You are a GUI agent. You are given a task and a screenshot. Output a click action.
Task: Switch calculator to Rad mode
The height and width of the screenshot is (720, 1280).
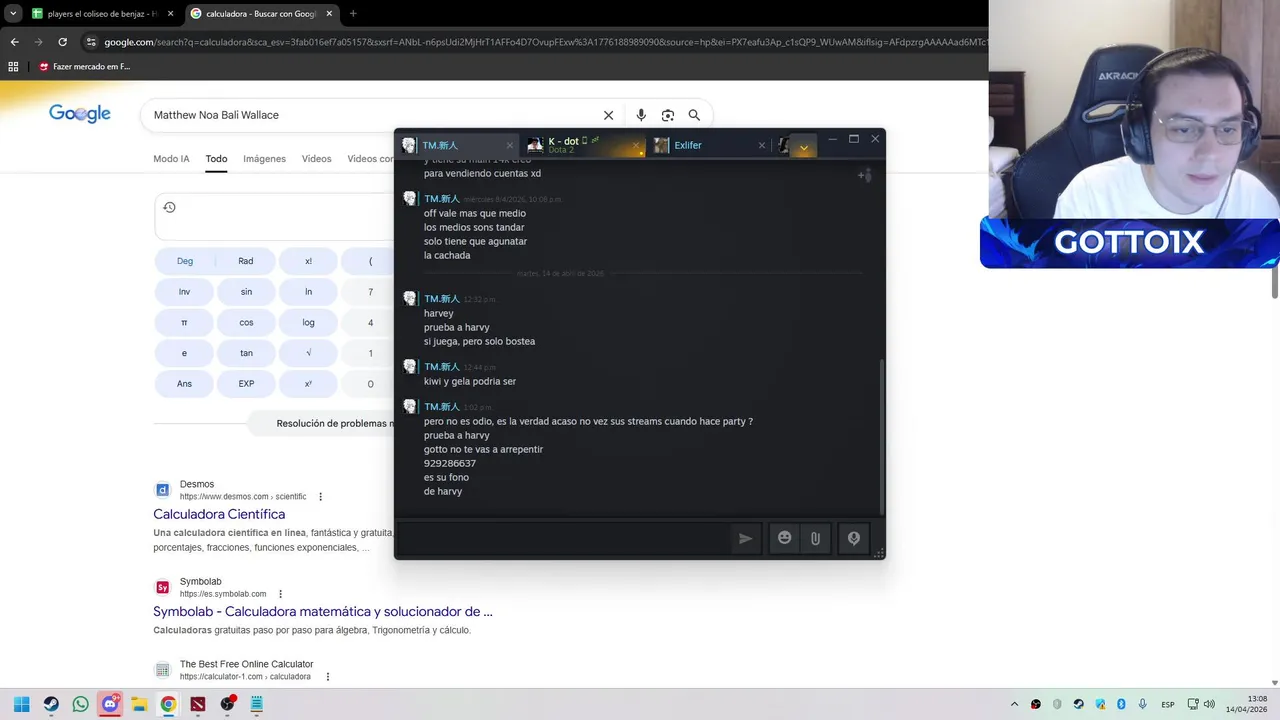246,261
